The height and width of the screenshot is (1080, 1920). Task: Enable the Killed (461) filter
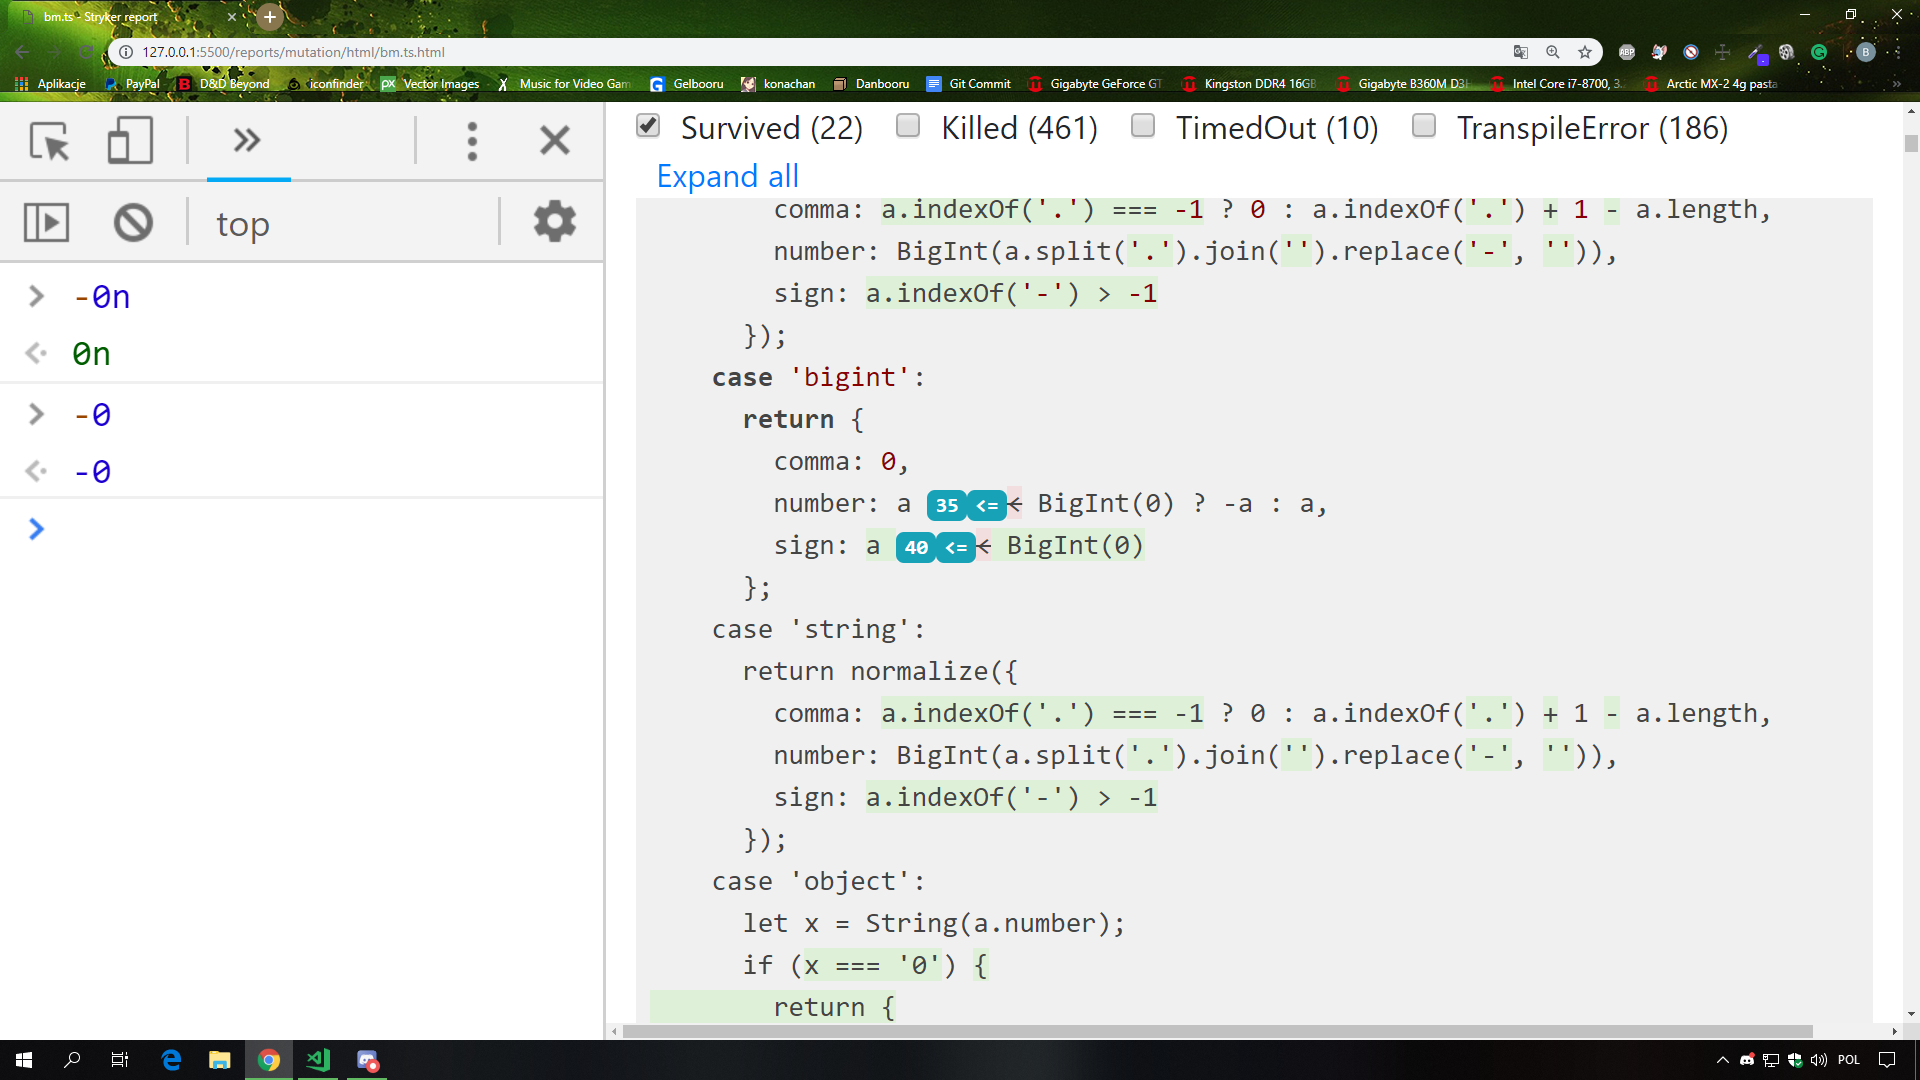pos(908,126)
